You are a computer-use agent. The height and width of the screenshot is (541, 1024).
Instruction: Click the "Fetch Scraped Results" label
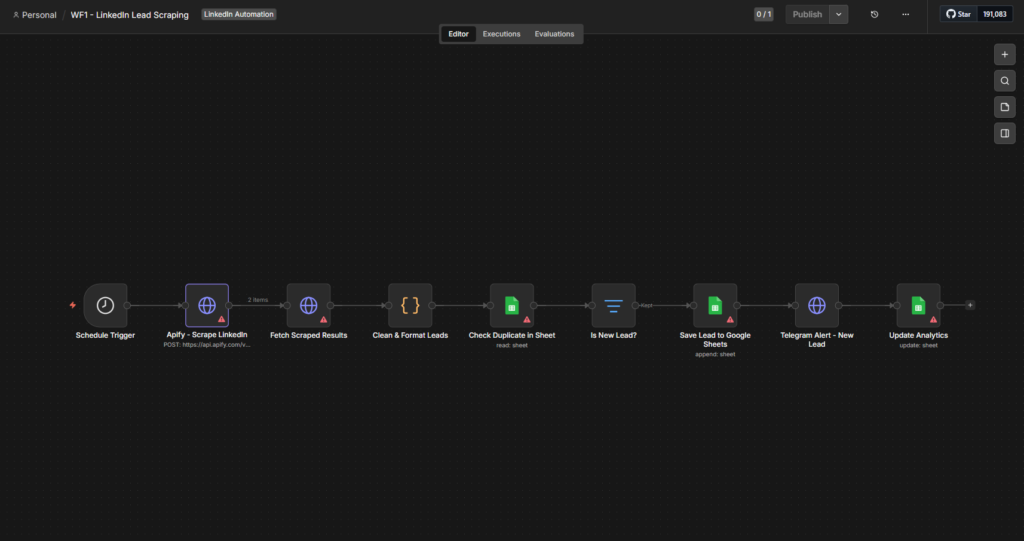pyautogui.click(x=309, y=335)
